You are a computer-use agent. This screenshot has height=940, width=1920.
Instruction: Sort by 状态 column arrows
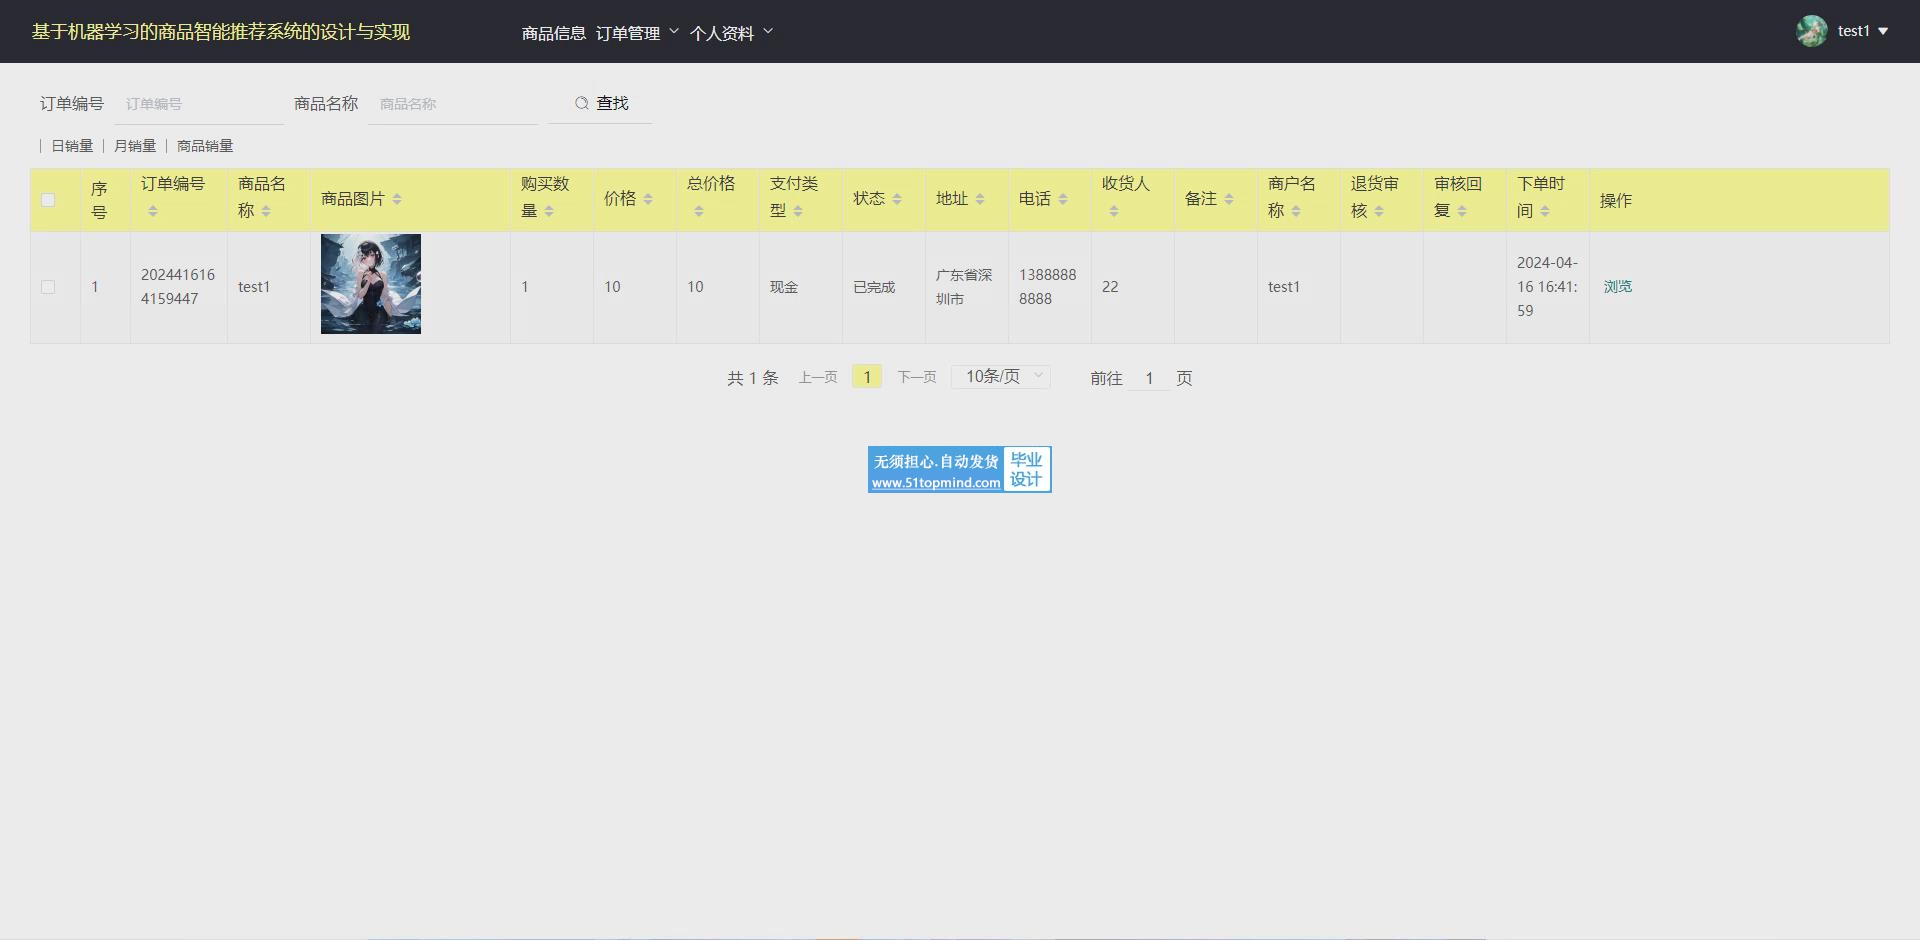(x=897, y=199)
